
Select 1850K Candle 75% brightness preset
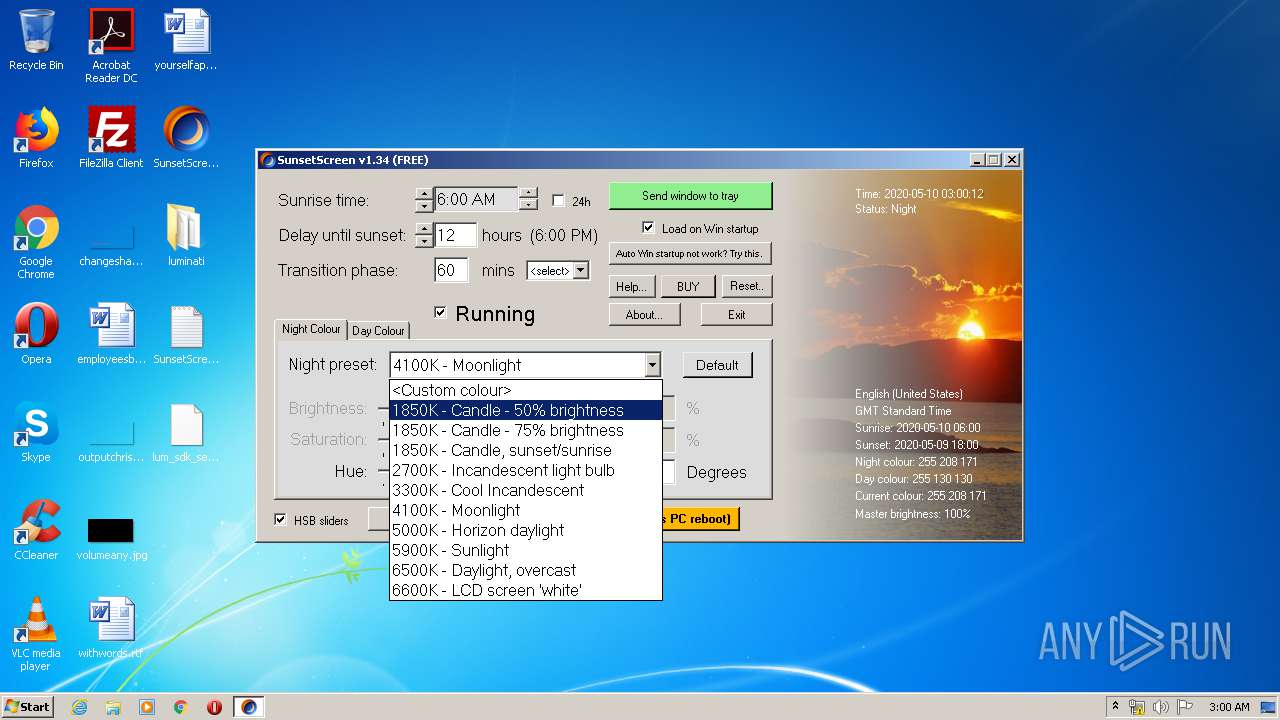[x=525, y=430]
